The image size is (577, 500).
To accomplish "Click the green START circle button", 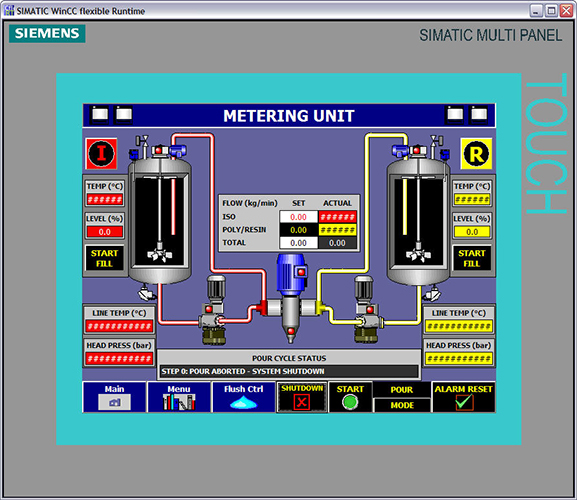I will tap(350, 397).
